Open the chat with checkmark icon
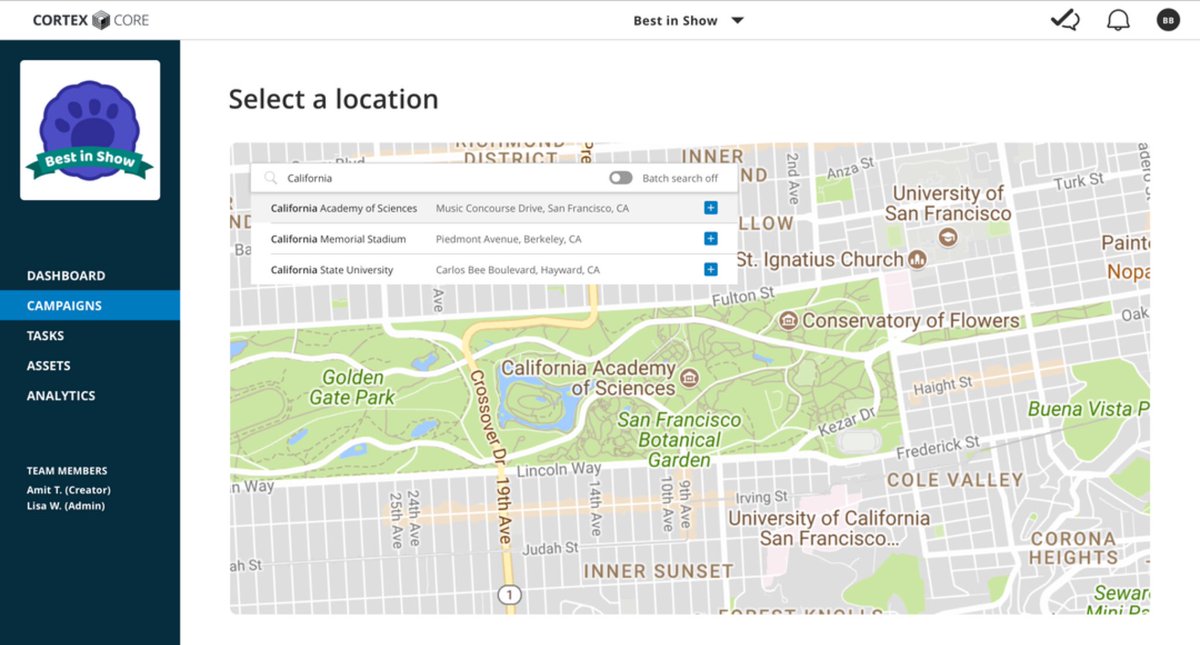The height and width of the screenshot is (645, 1200). pos(1065,20)
